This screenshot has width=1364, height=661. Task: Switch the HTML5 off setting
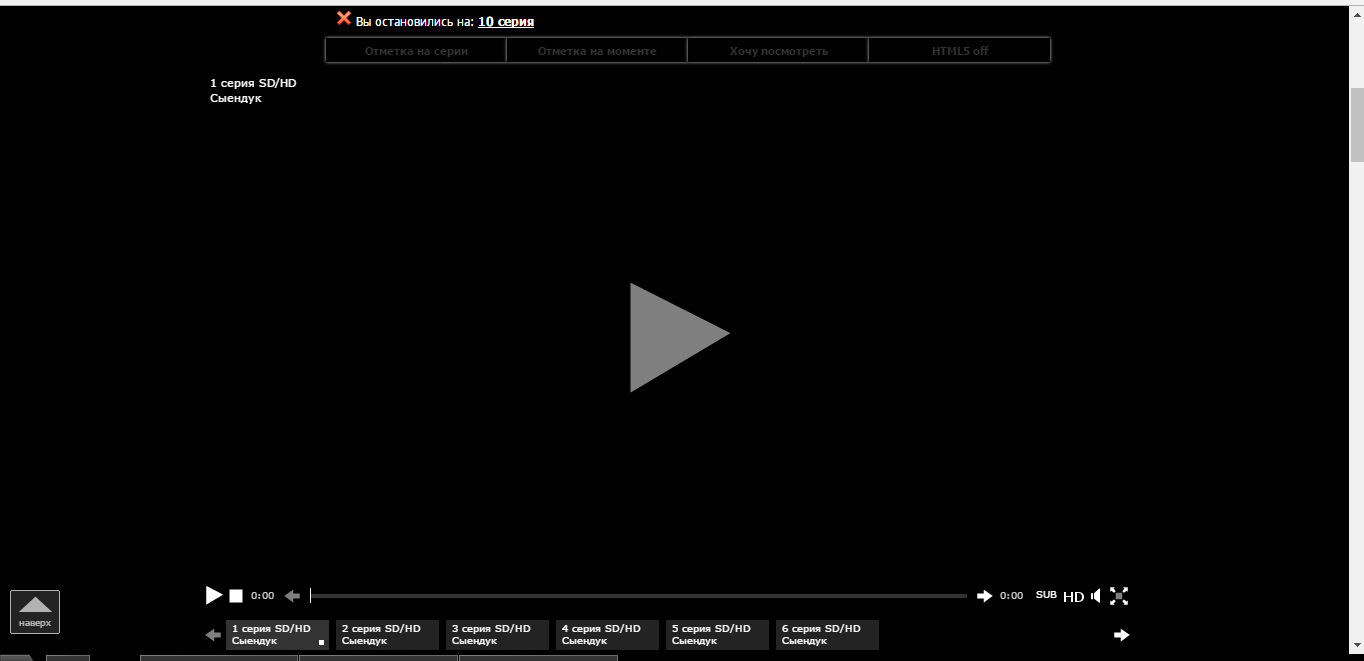click(958, 49)
